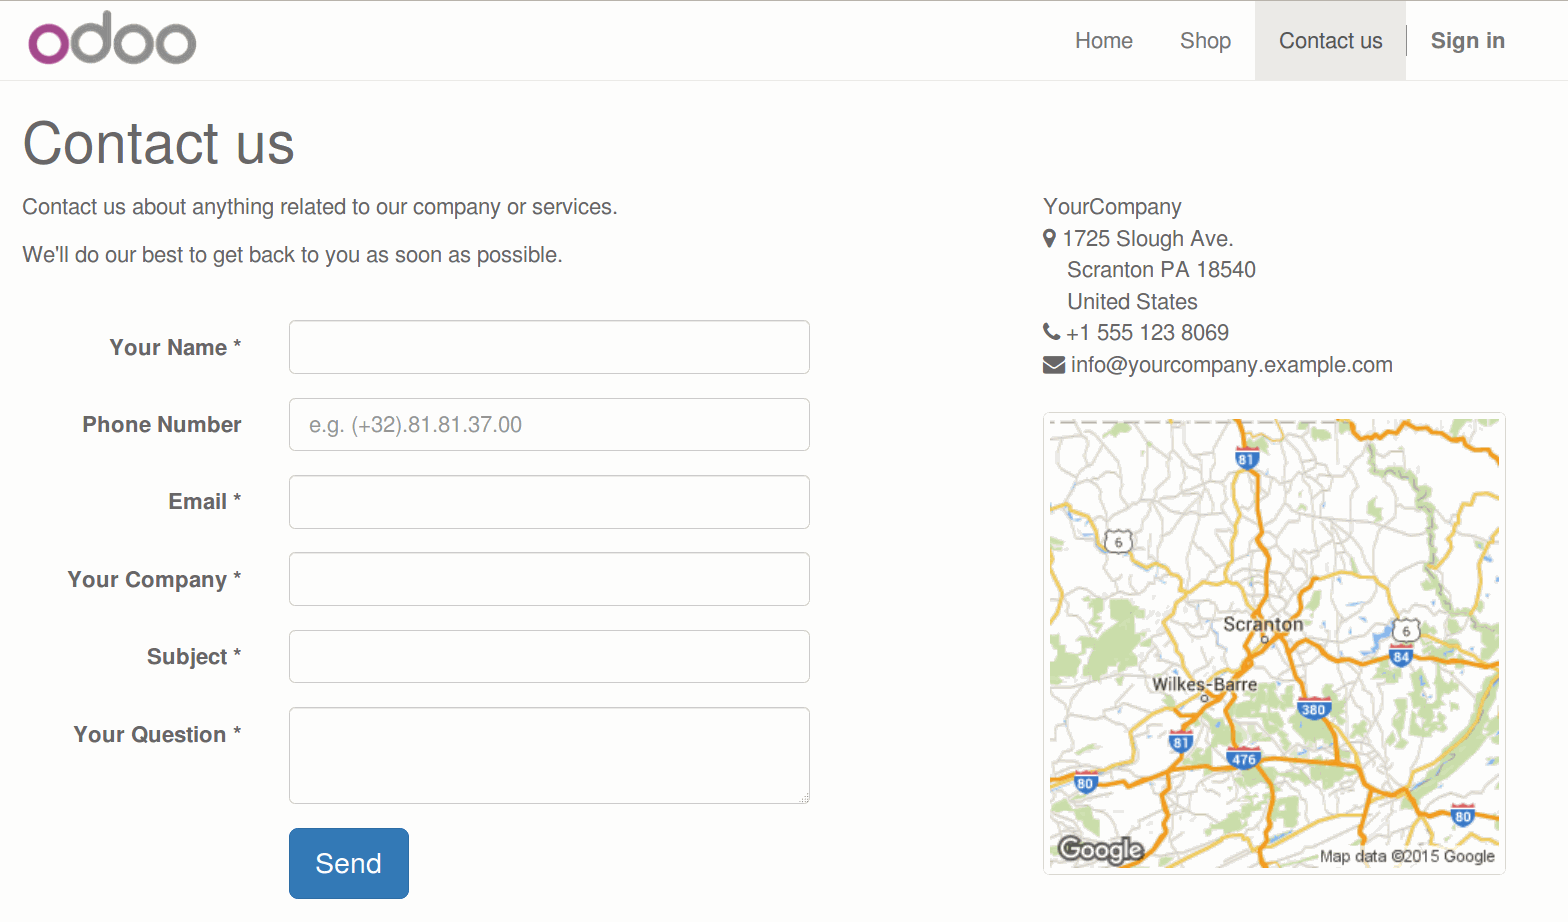Select the Email input field
Viewport: 1568px width, 922px height.
pyautogui.click(x=549, y=502)
